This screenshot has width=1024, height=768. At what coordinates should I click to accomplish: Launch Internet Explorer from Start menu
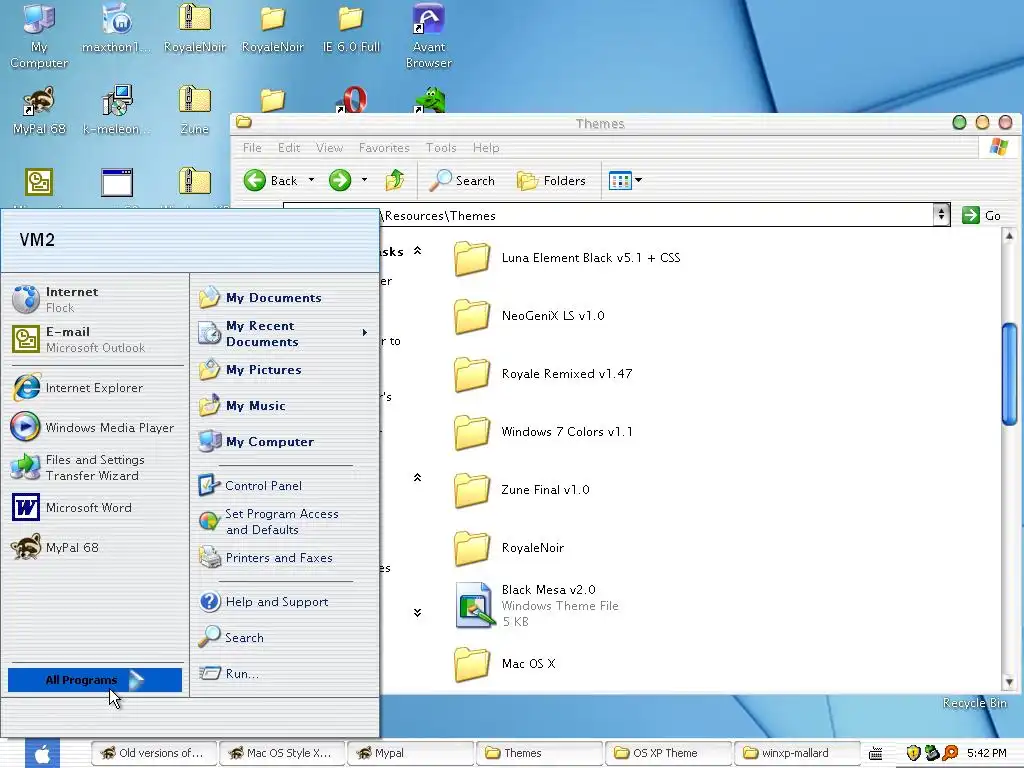point(95,388)
